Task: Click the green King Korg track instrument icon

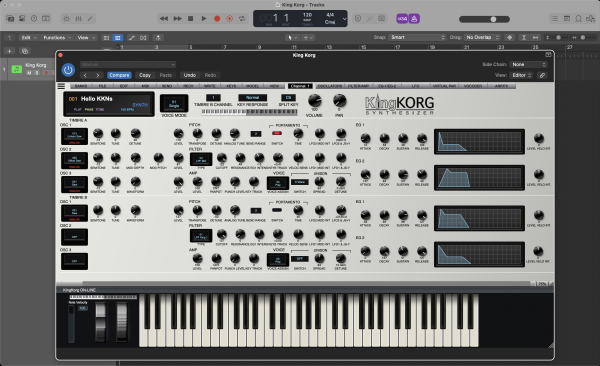Action: (x=17, y=69)
